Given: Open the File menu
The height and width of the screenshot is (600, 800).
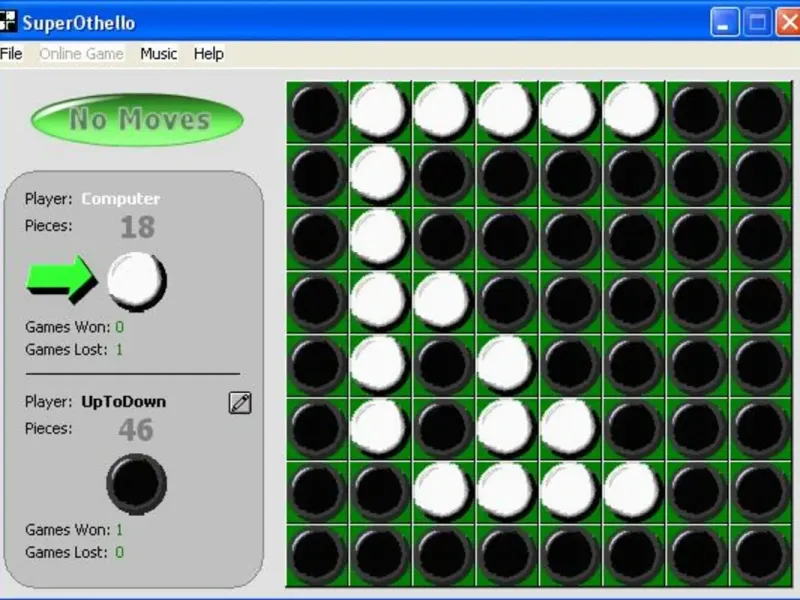Looking at the screenshot, I should (x=11, y=54).
